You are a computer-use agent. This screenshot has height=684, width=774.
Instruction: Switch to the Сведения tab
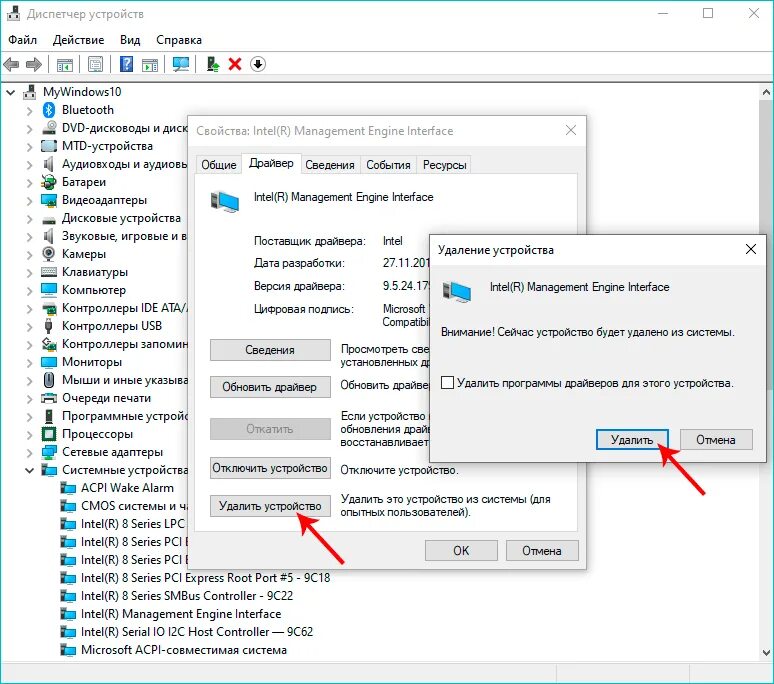[x=330, y=165]
